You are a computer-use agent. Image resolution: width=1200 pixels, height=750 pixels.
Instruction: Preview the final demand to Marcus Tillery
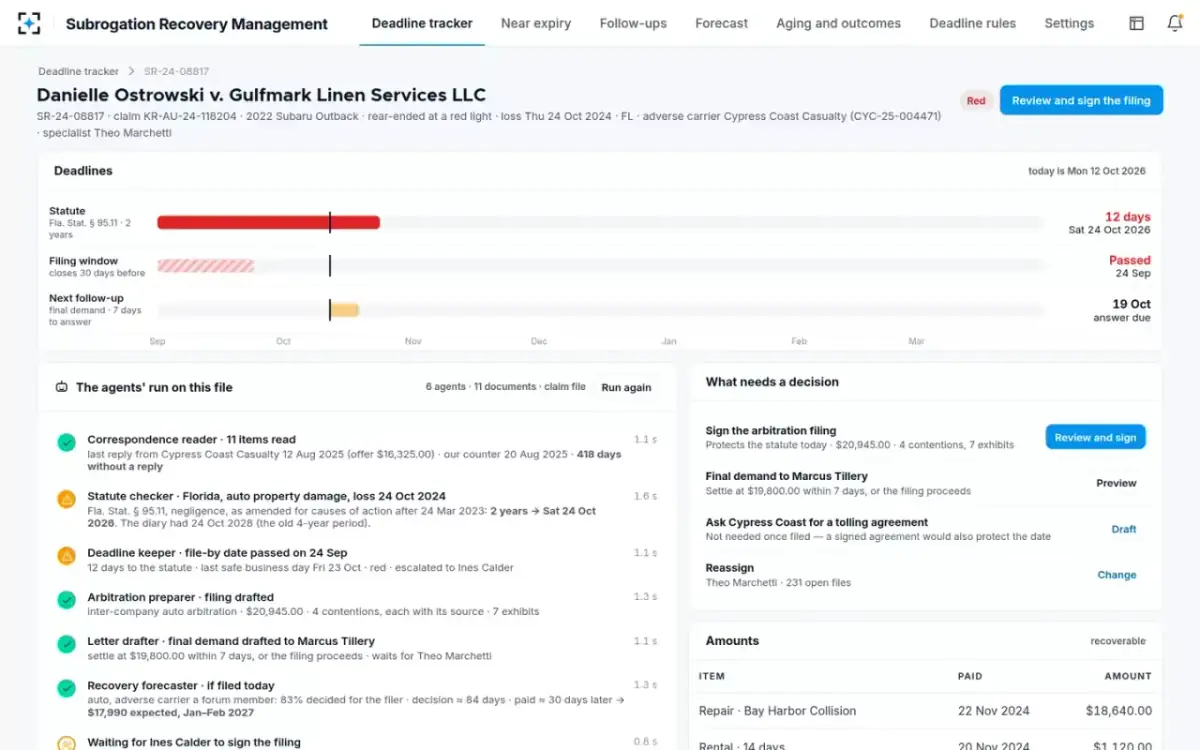pyautogui.click(x=1116, y=483)
